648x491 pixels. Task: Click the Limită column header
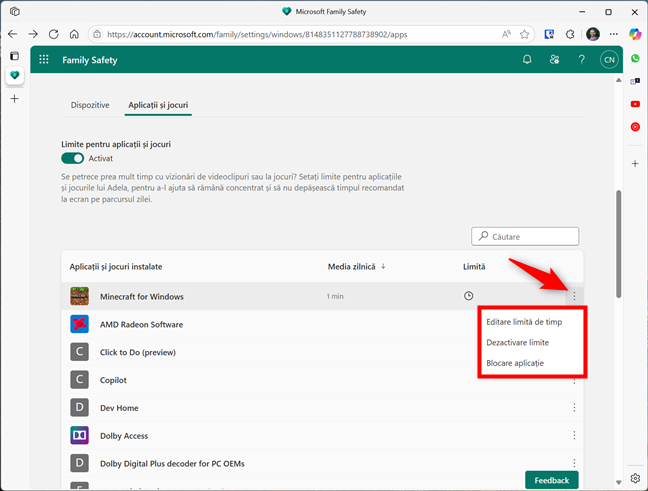(x=474, y=267)
